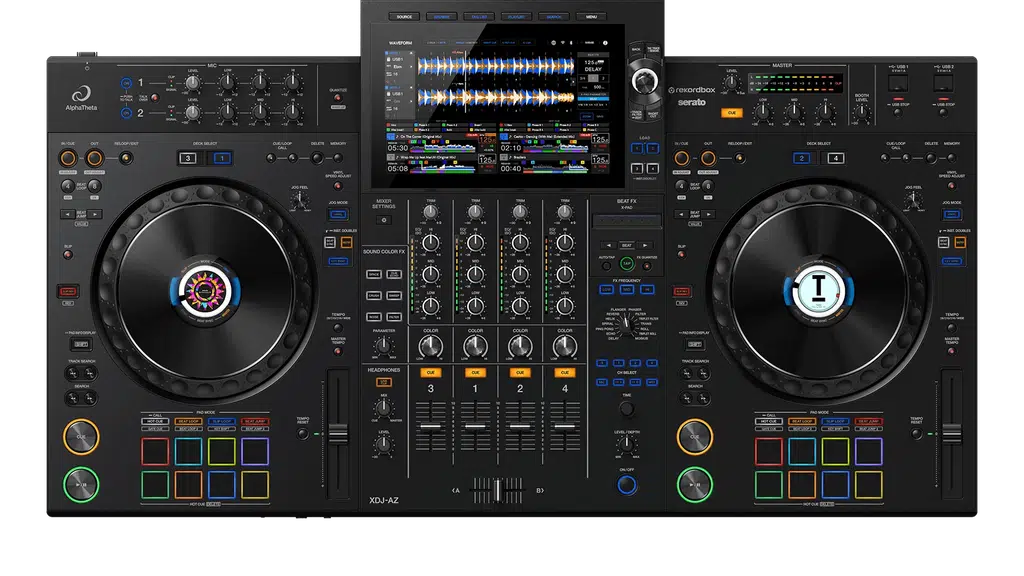Screen dimensions: 1024x576
Task: Select deck 1 on the left deck selector
Action: pos(222,158)
